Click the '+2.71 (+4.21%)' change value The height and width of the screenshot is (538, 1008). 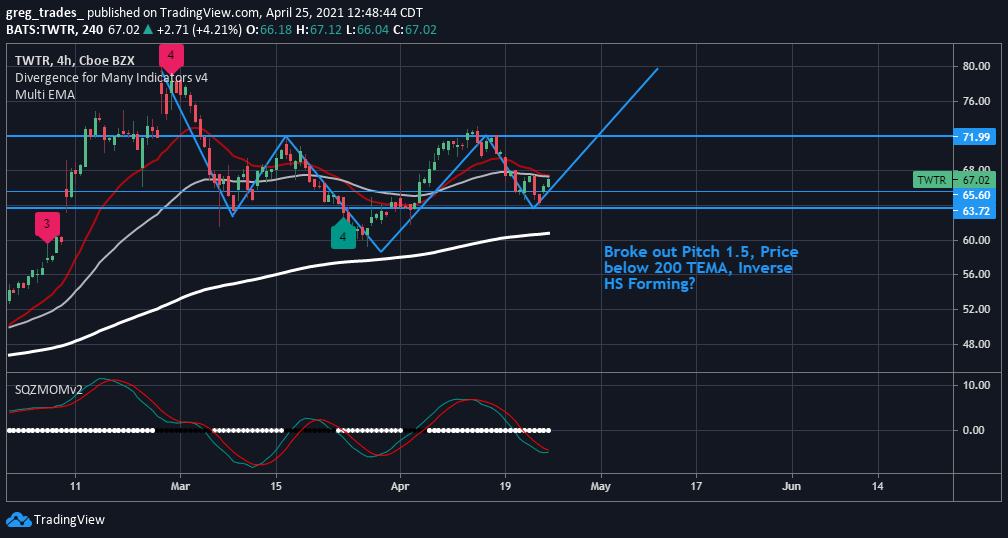click(x=198, y=30)
